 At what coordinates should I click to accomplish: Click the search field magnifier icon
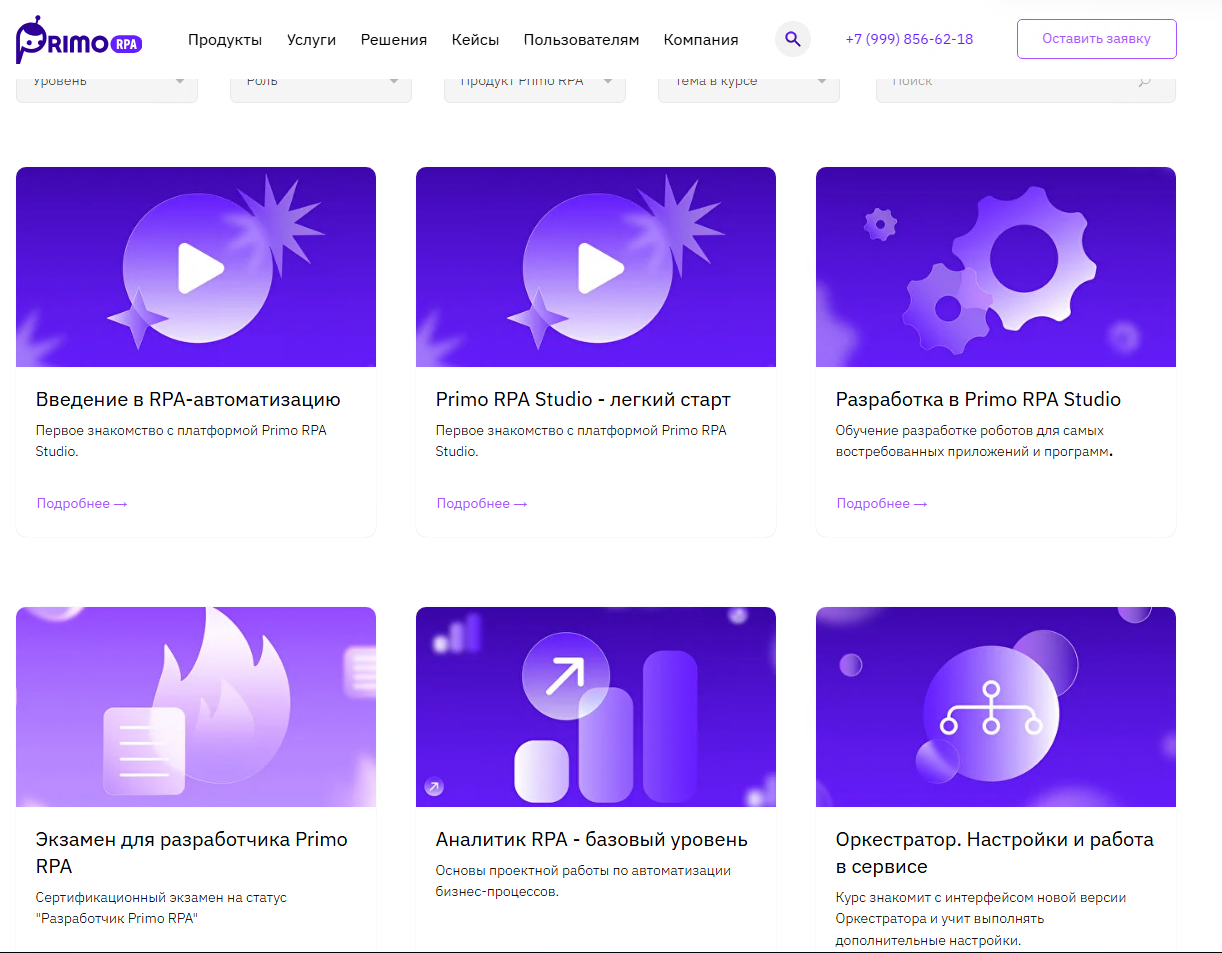(1145, 82)
